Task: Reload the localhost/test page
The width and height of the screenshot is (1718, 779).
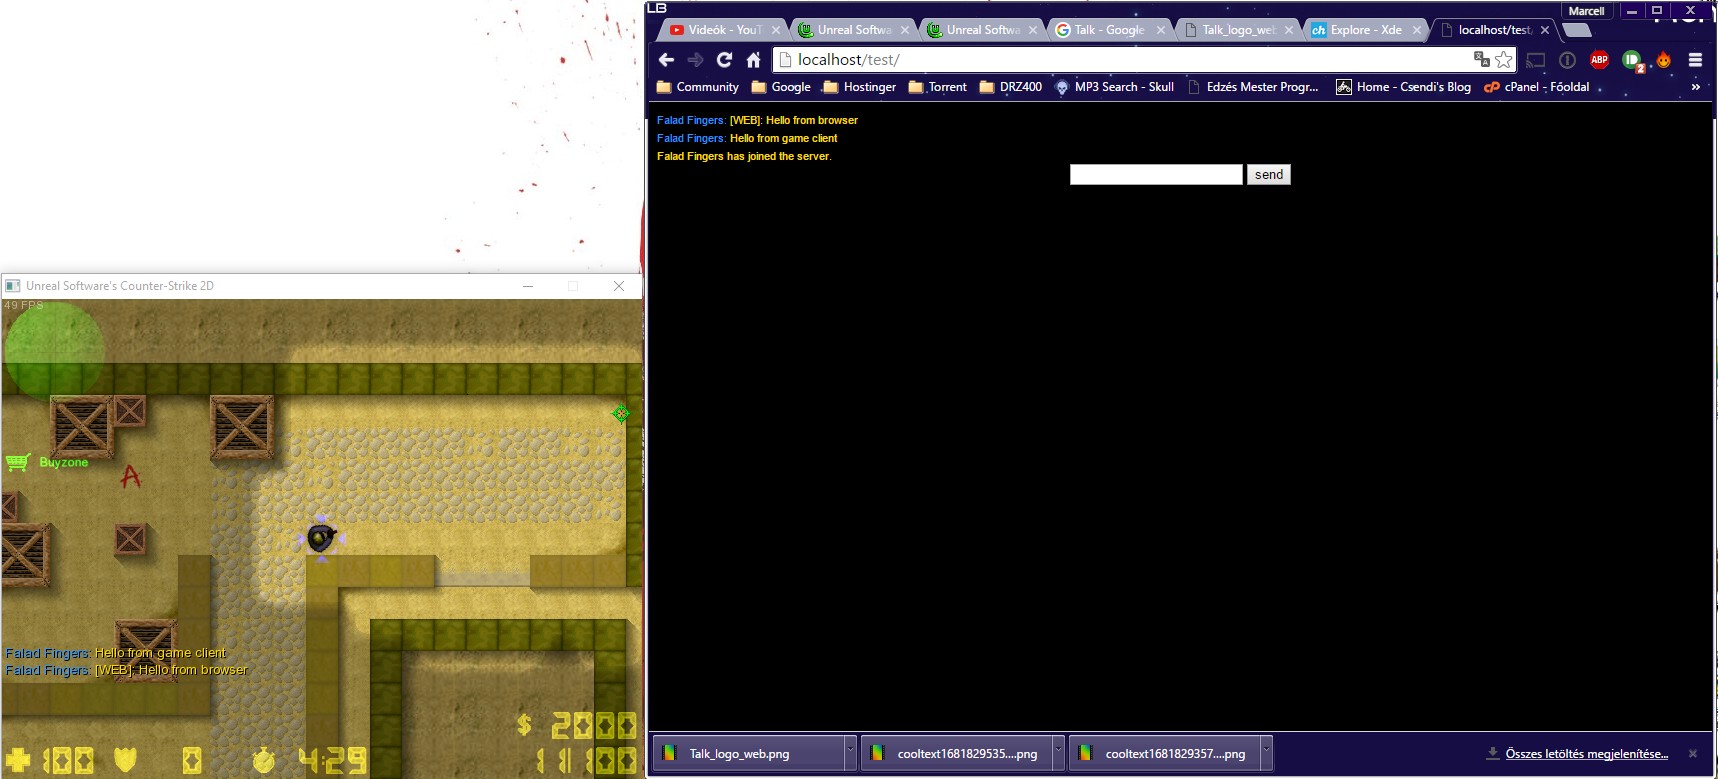Action: tap(725, 60)
